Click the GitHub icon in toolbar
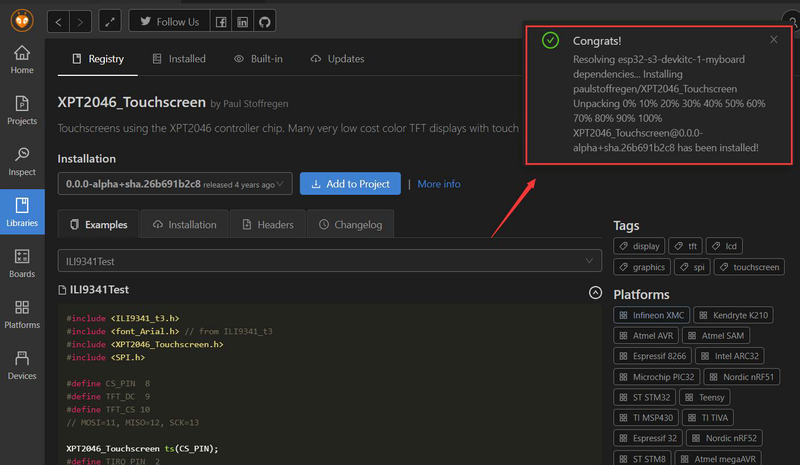 click(x=265, y=21)
